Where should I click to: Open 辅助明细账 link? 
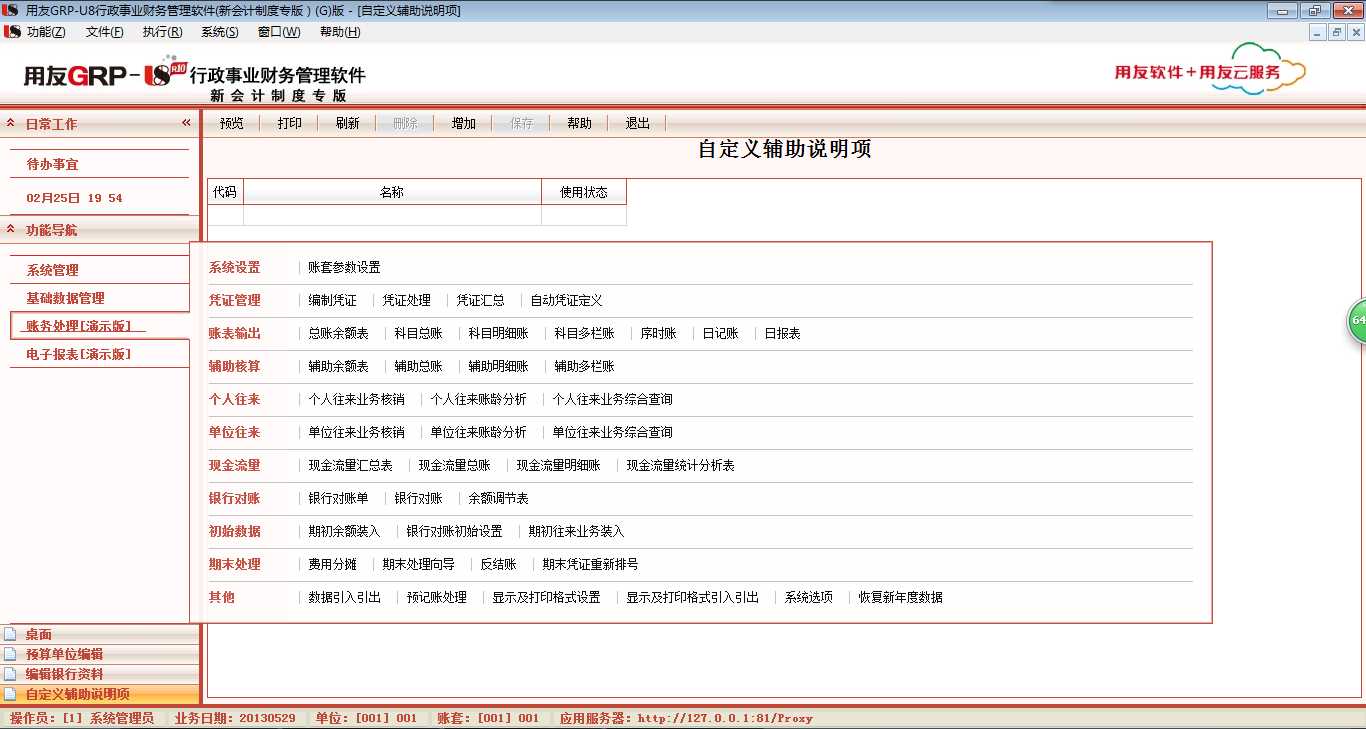pos(498,367)
